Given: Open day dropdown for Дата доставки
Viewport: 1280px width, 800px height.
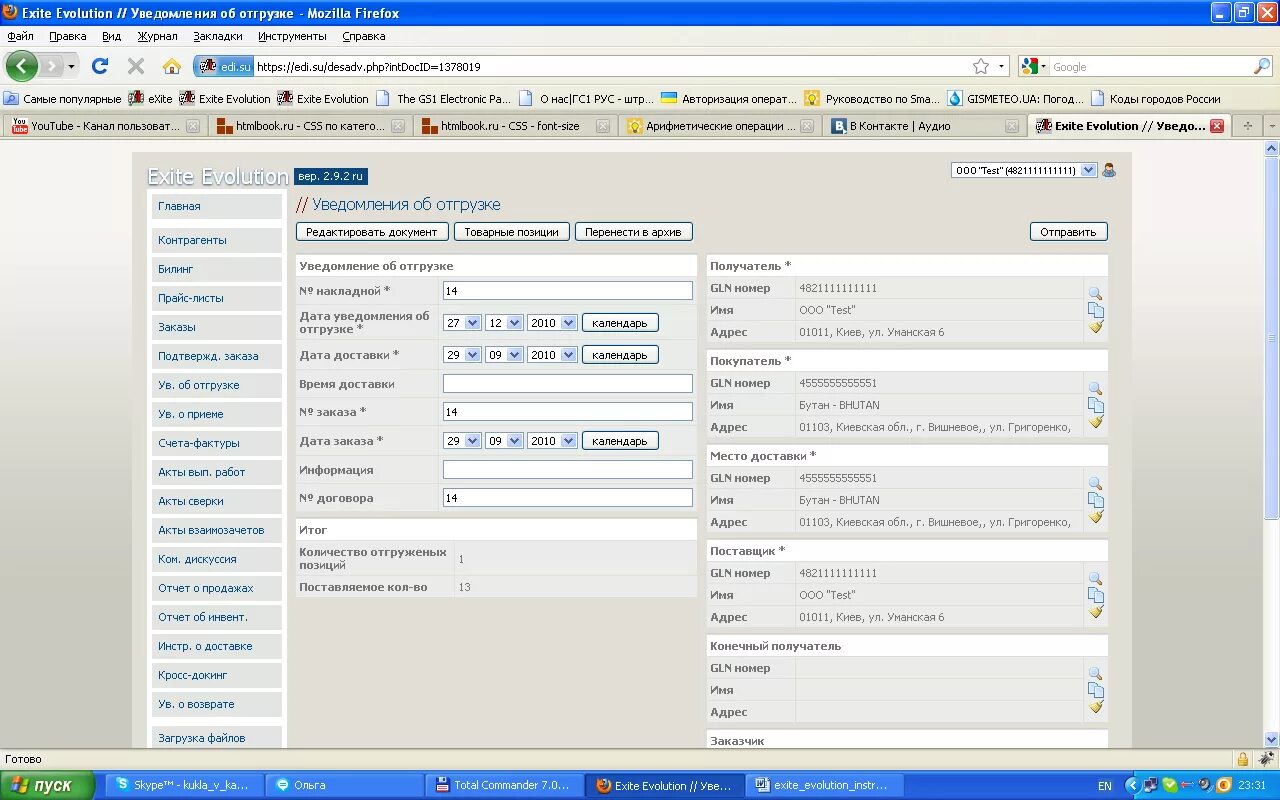Looking at the screenshot, I should tap(463, 355).
